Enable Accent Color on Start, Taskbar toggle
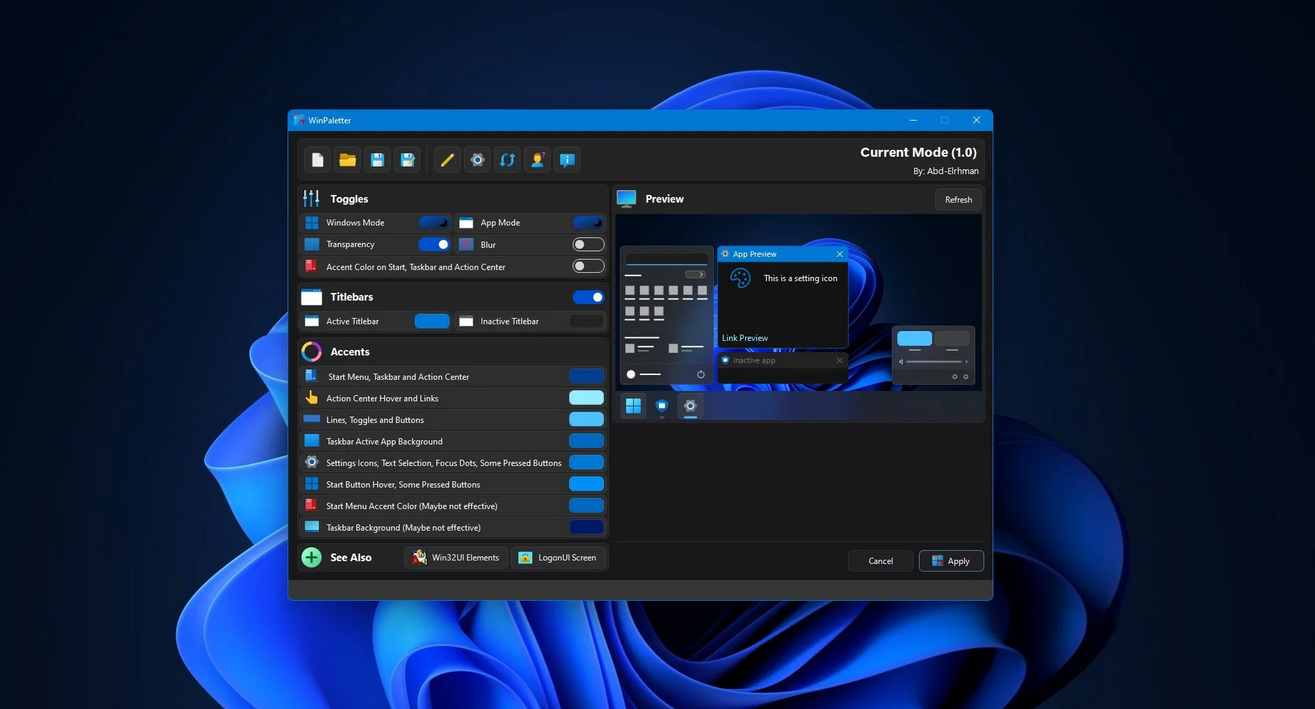 tap(588, 266)
